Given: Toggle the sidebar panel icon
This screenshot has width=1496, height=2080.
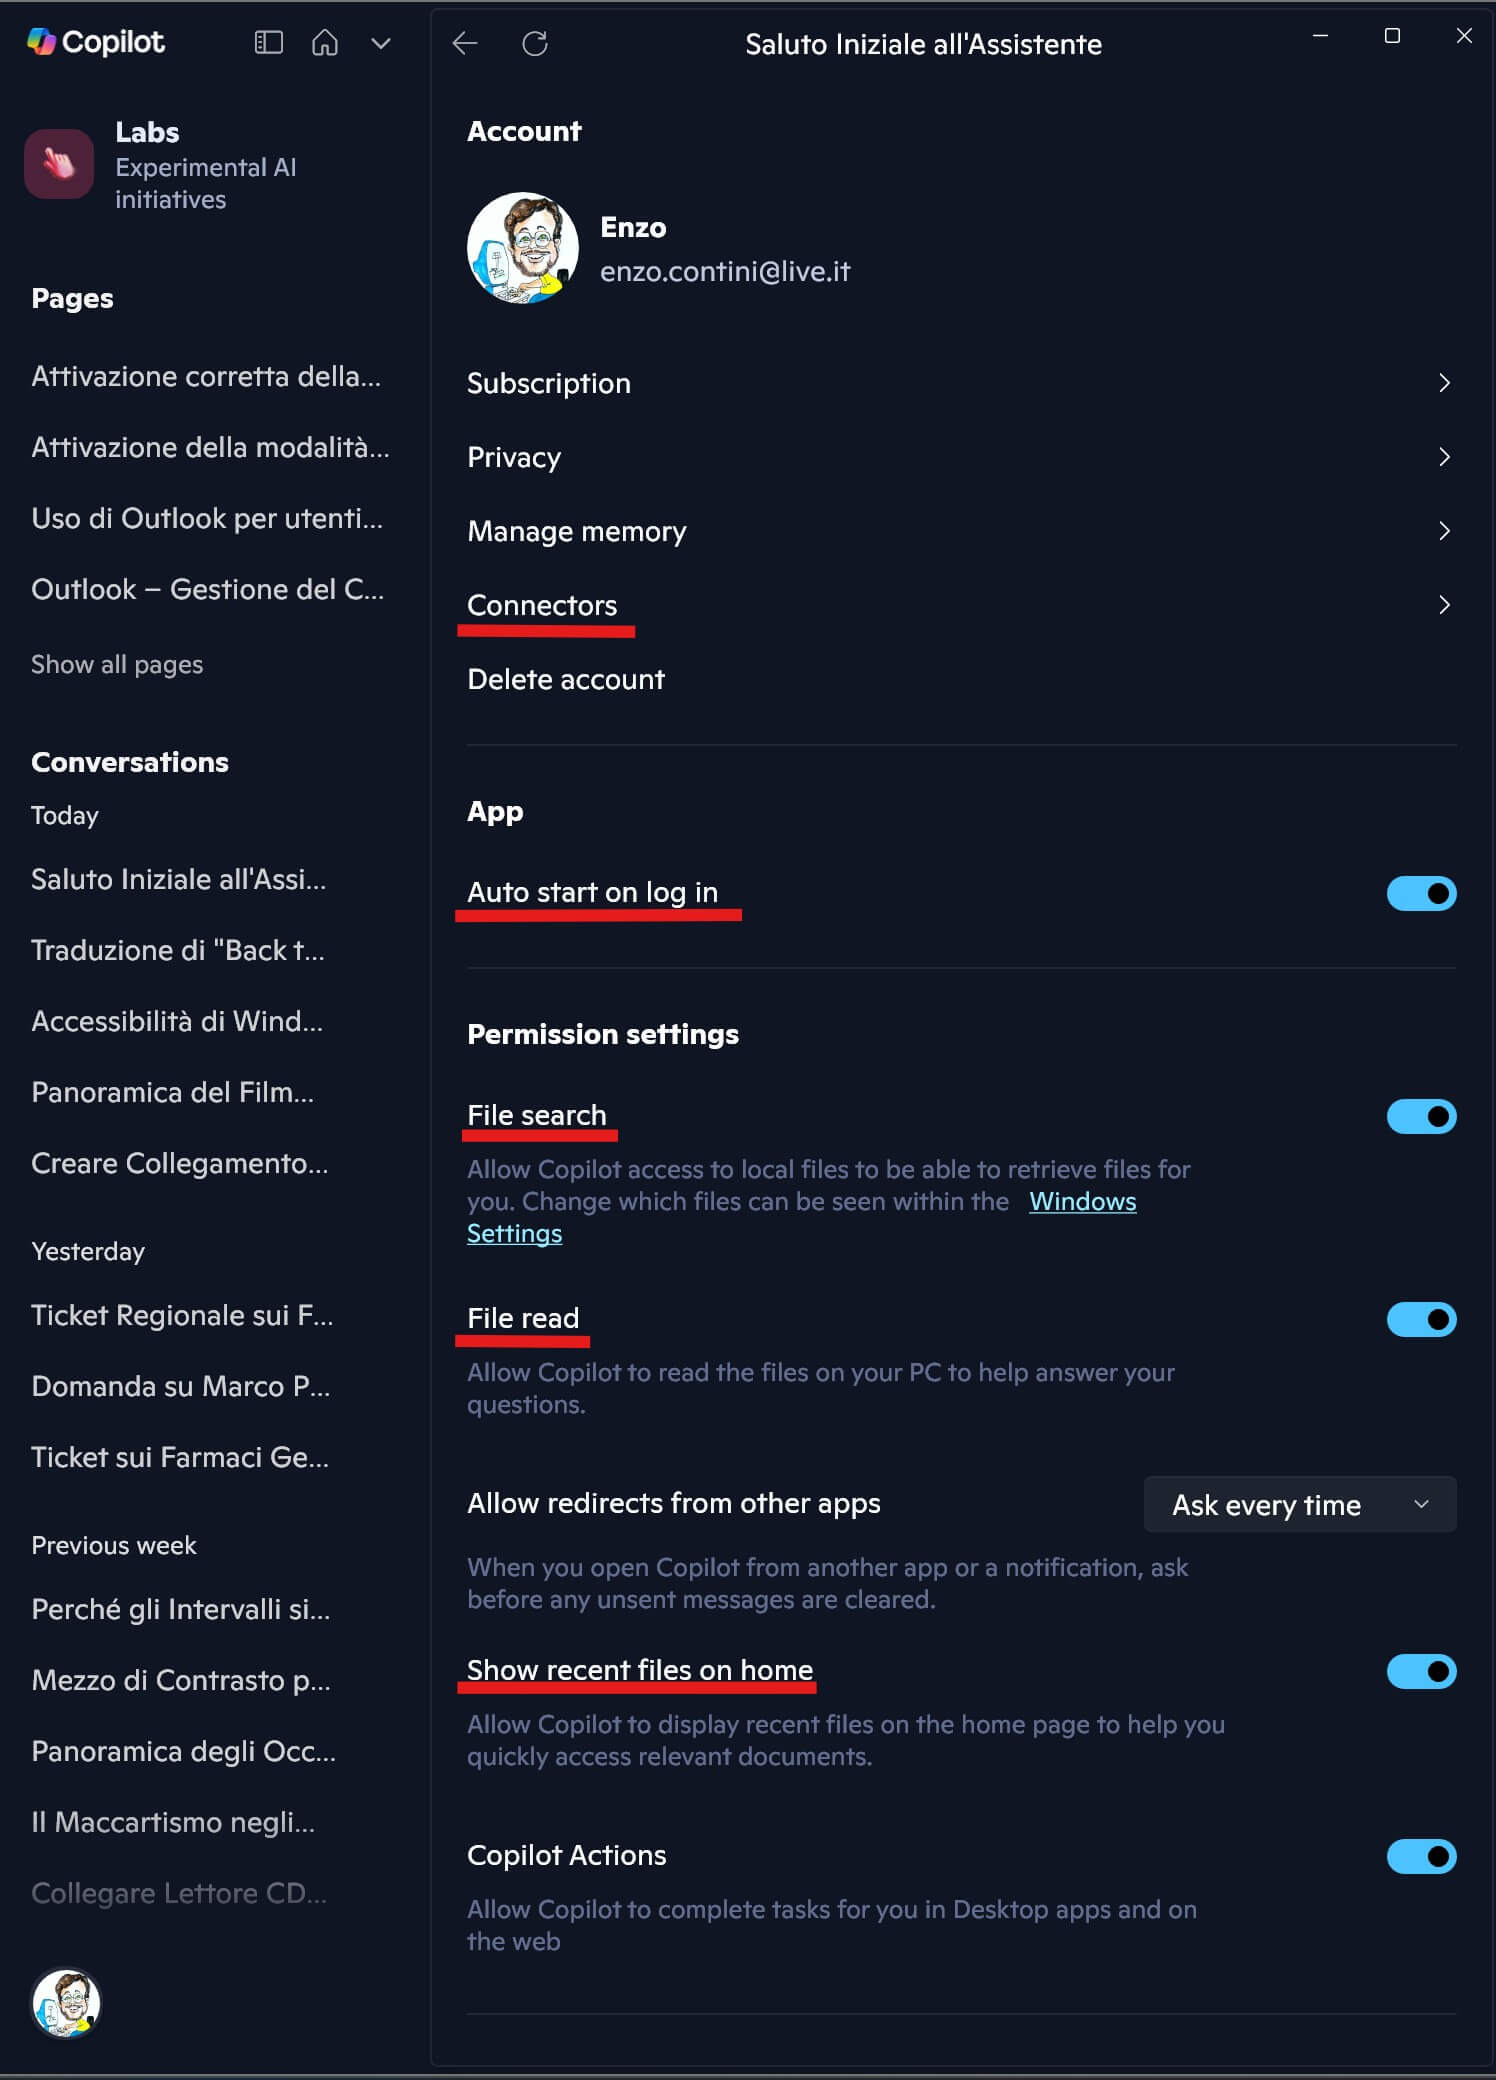Looking at the screenshot, I should coord(269,42).
